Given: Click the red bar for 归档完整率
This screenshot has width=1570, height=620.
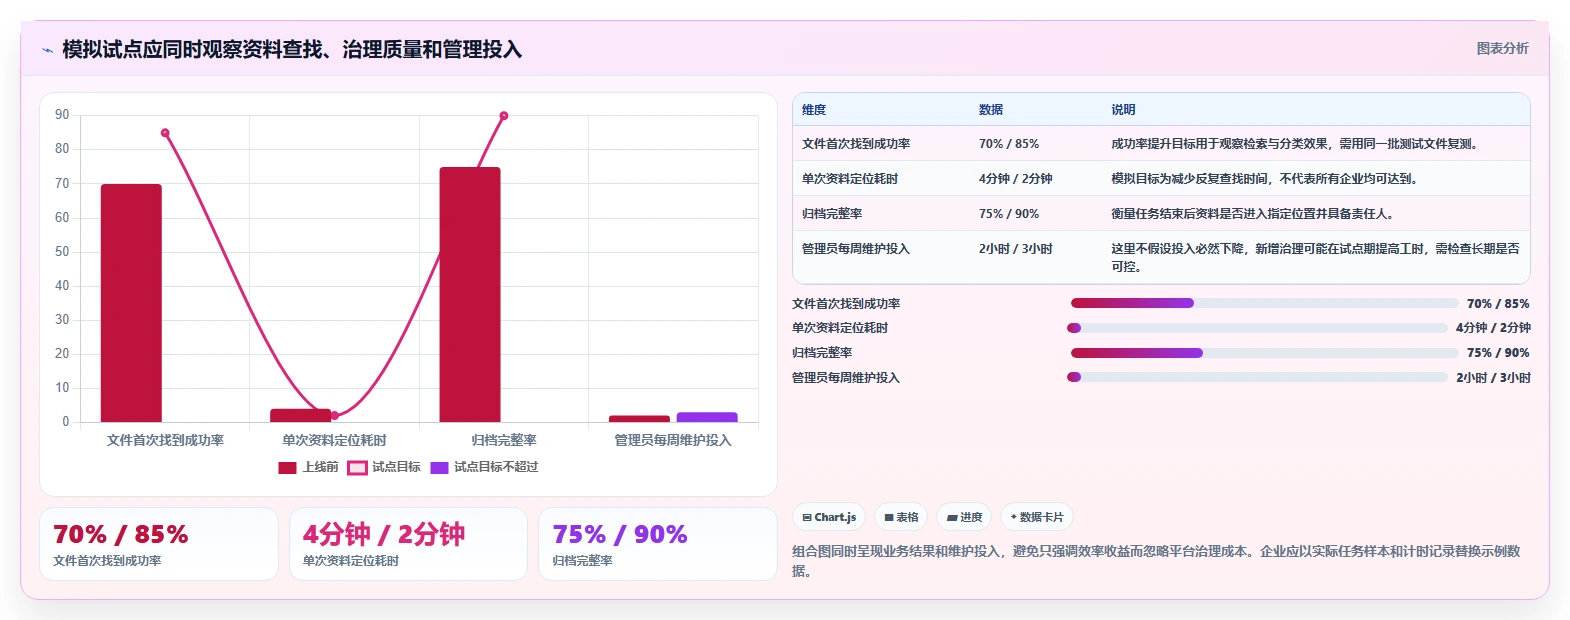Looking at the screenshot, I should [470, 295].
